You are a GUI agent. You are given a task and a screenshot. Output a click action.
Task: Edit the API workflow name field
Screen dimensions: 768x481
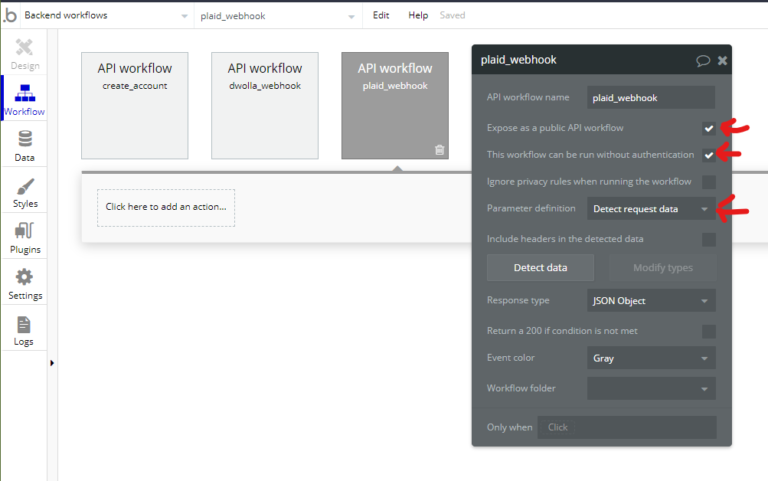[x=651, y=98]
